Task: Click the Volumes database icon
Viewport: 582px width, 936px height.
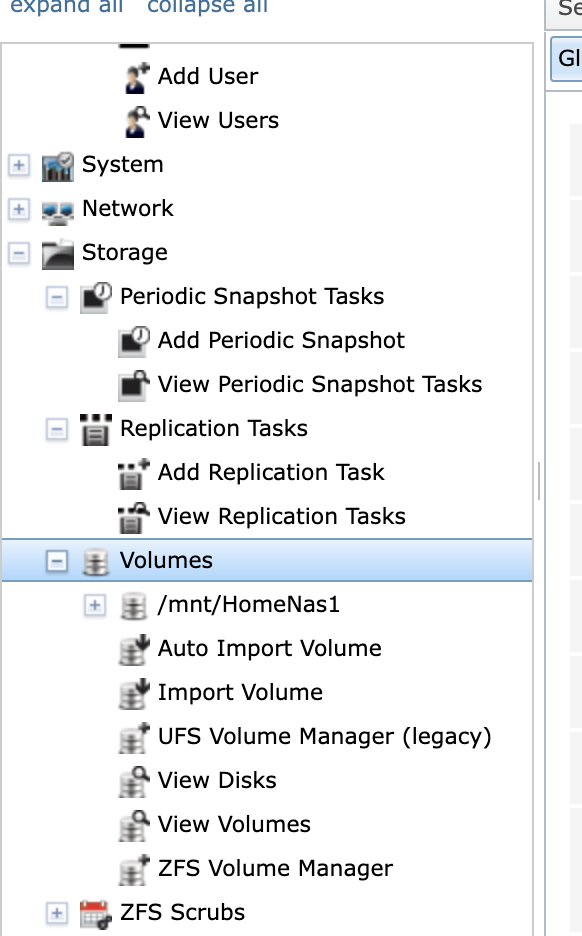Action: coord(96,562)
